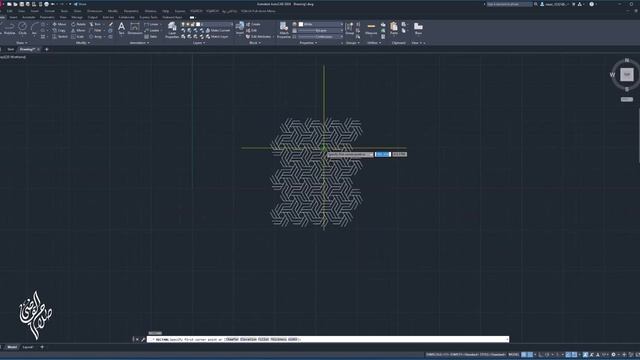This screenshot has width=640, height=360.
Task: Switch to the Insert ribbon tab
Action: (13, 18)
